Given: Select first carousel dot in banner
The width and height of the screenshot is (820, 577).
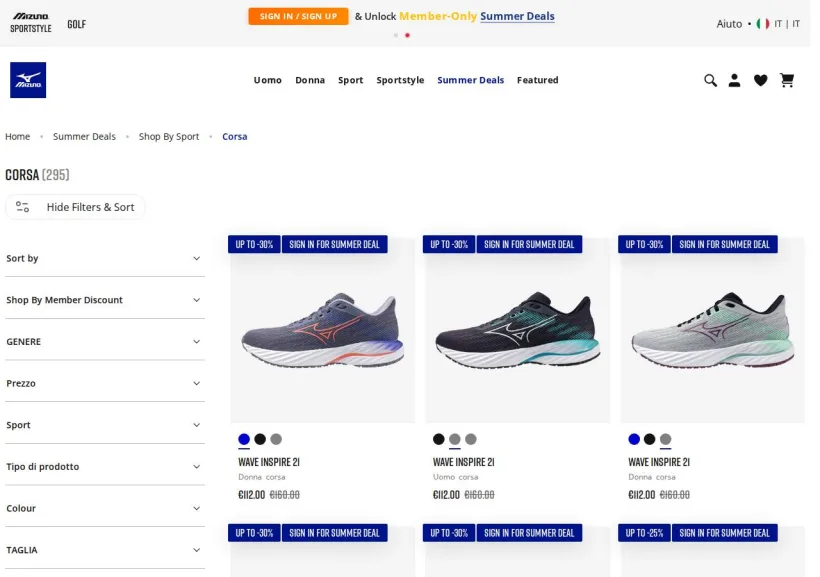Looking at the screenshot, I should pos(396,35).
